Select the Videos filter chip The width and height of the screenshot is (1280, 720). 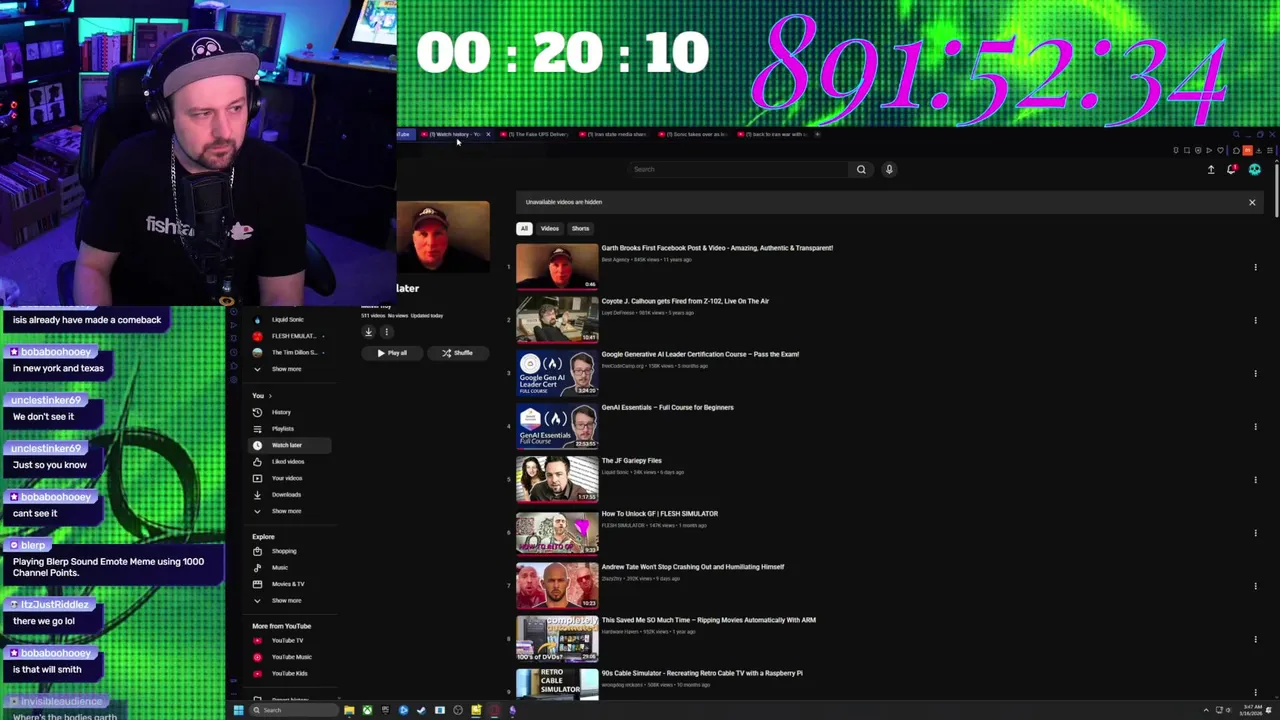550,228
